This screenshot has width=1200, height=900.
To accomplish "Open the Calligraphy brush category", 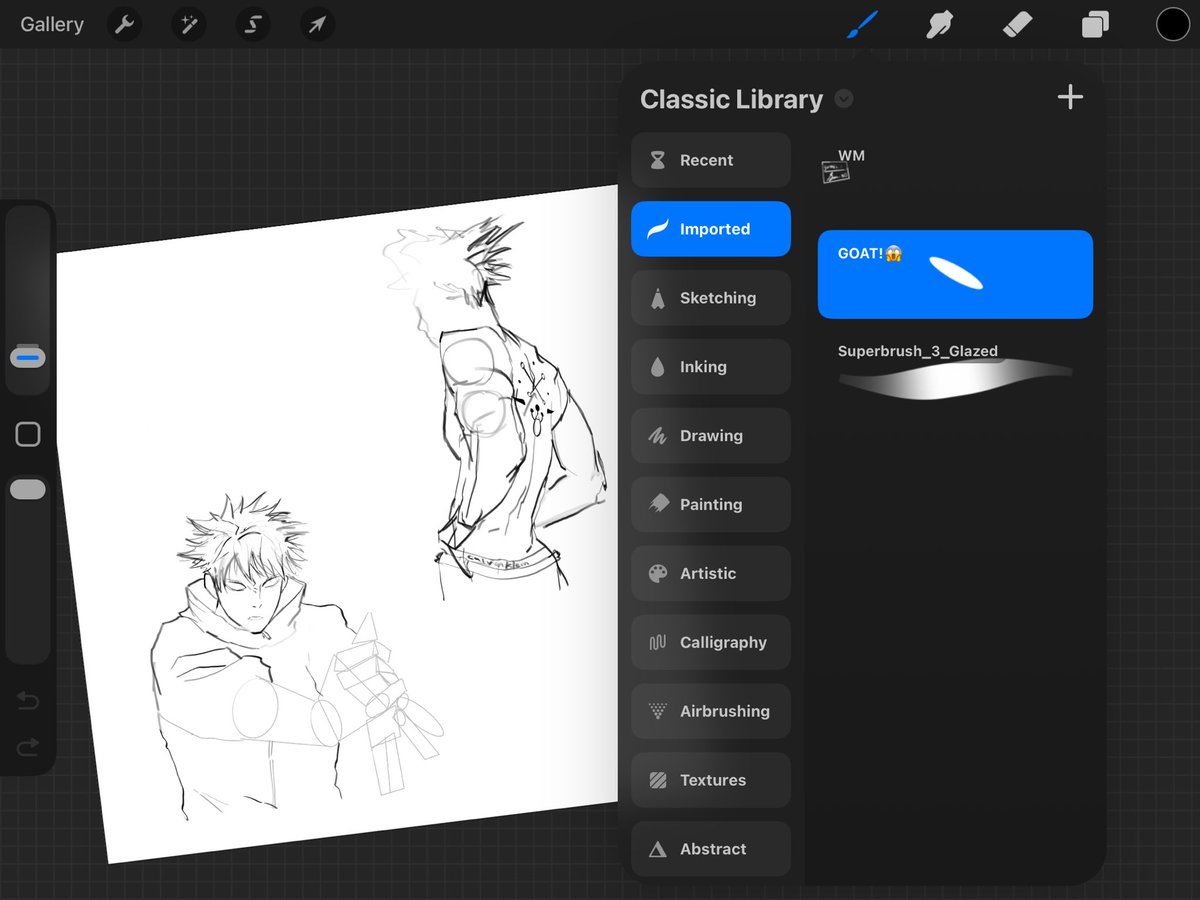I will tap(711, 643).
